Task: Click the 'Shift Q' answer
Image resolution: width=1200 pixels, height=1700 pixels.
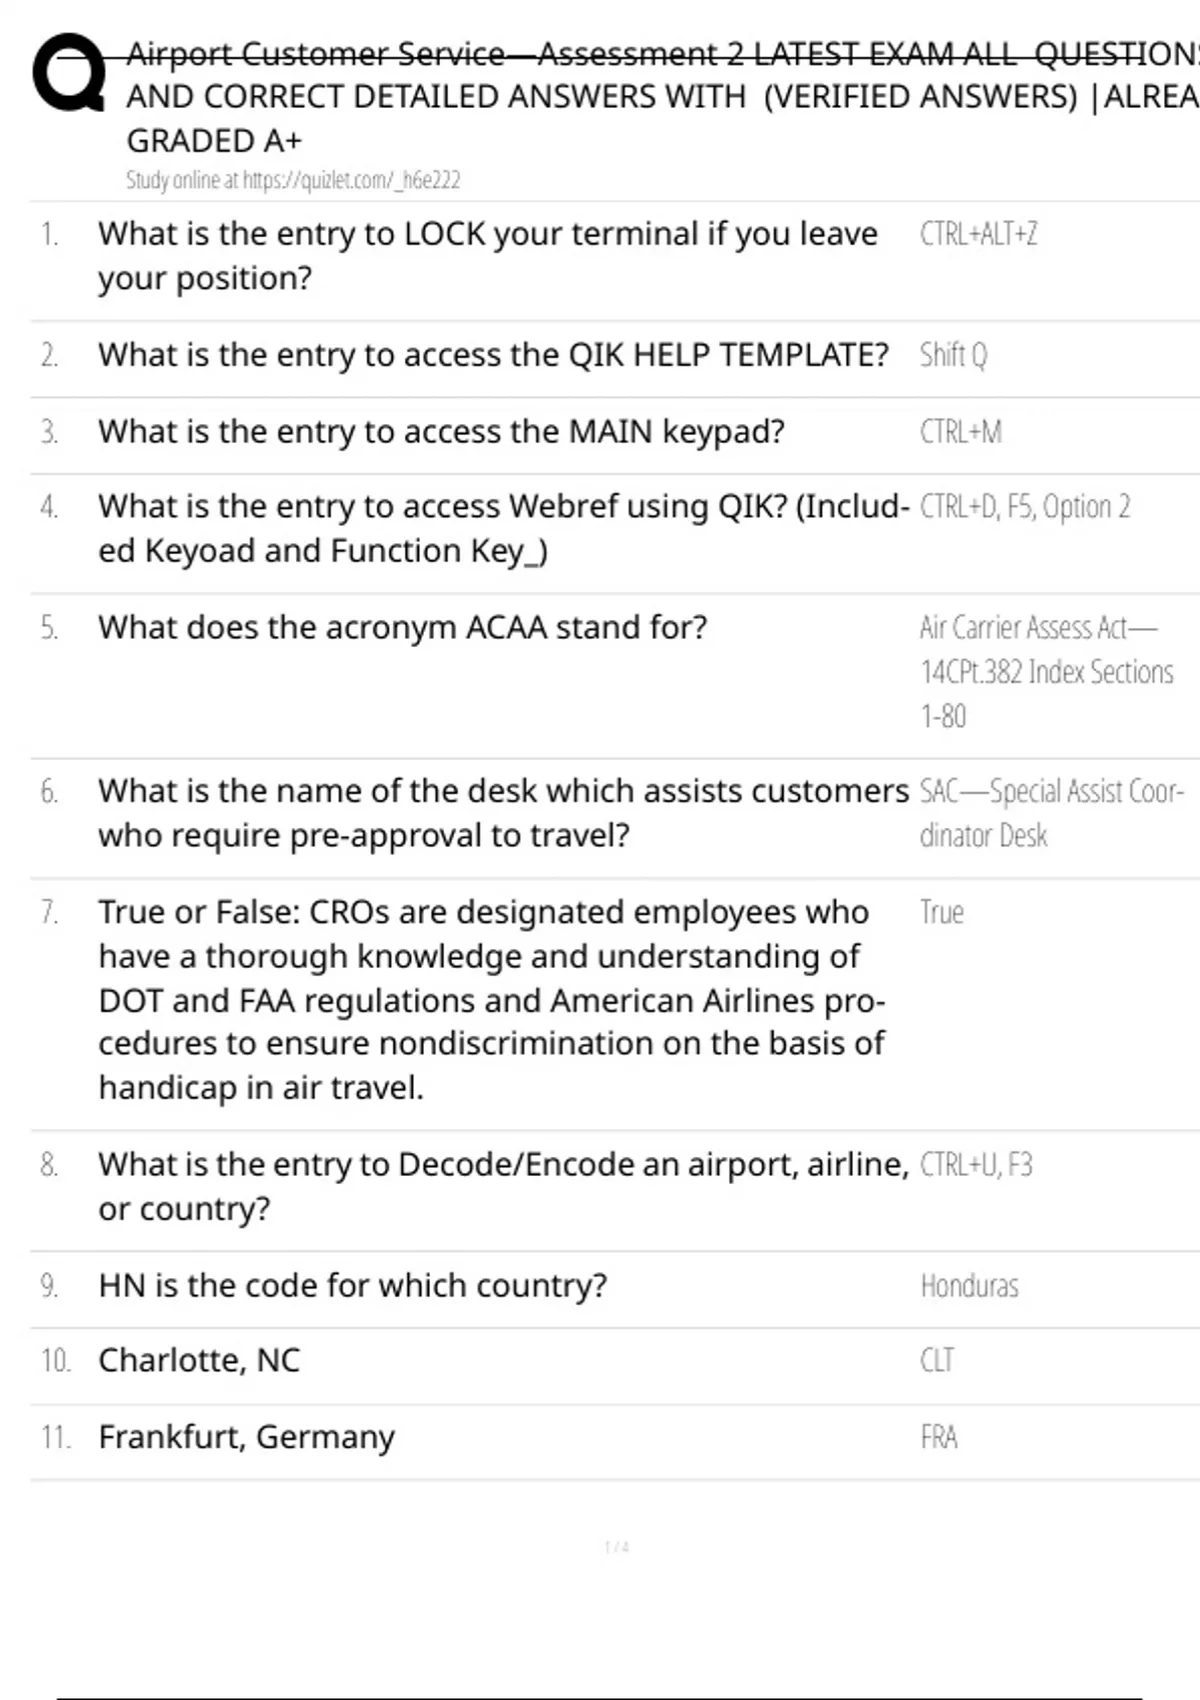Action: (x=953, y=355)
